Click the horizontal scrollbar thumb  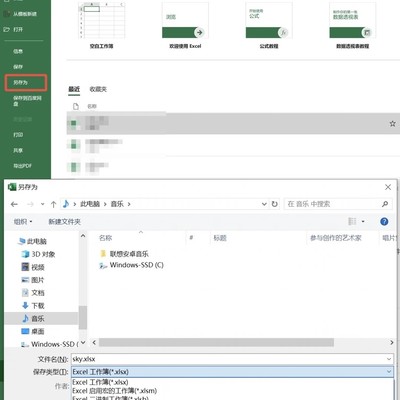(216, 342)
